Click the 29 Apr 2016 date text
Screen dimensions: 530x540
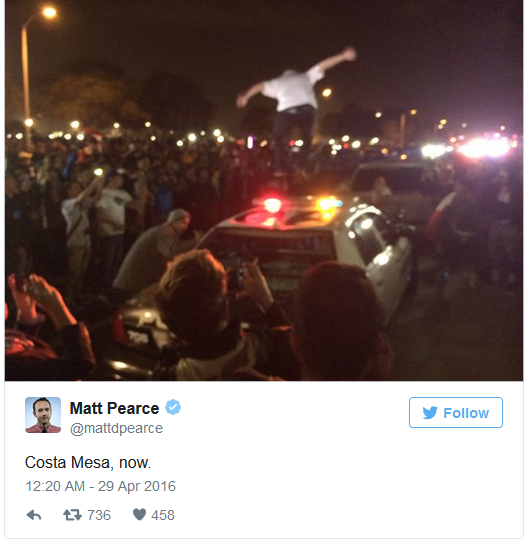(137, 486)
